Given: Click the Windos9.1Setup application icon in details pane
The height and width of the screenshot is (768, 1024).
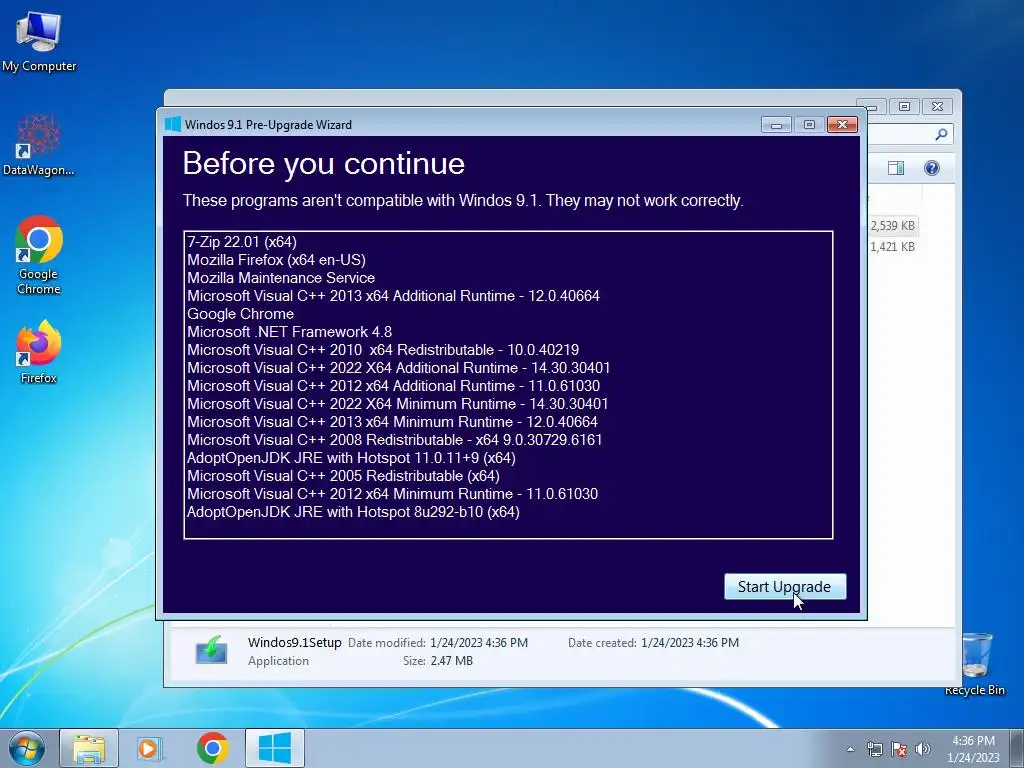Looking at the screenshot, I should [211, 650].
